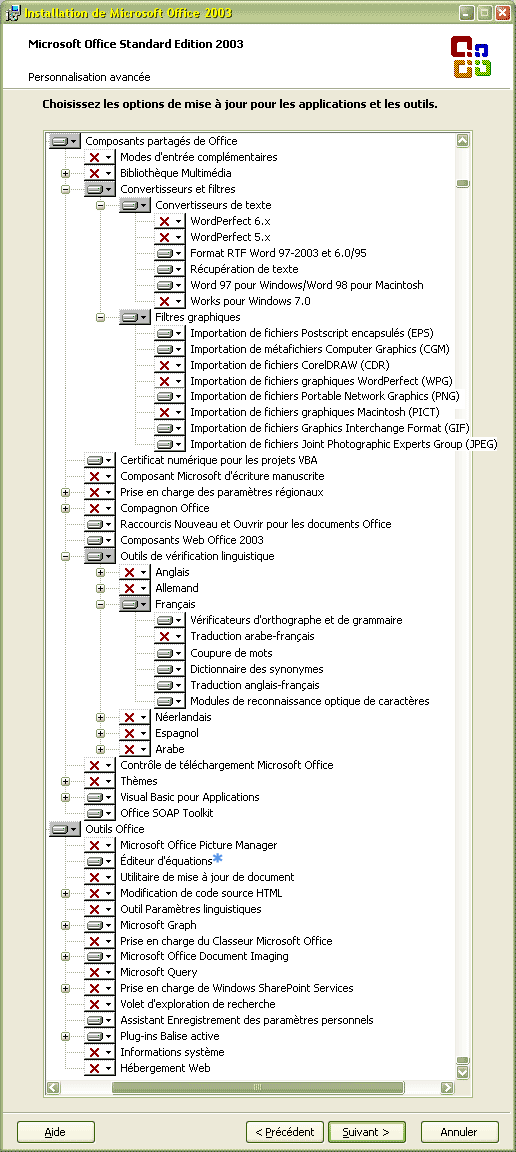Click red X icon for Anglais
The width and height of the screenshot is (516, 1152).
click(x=129, y=572)
